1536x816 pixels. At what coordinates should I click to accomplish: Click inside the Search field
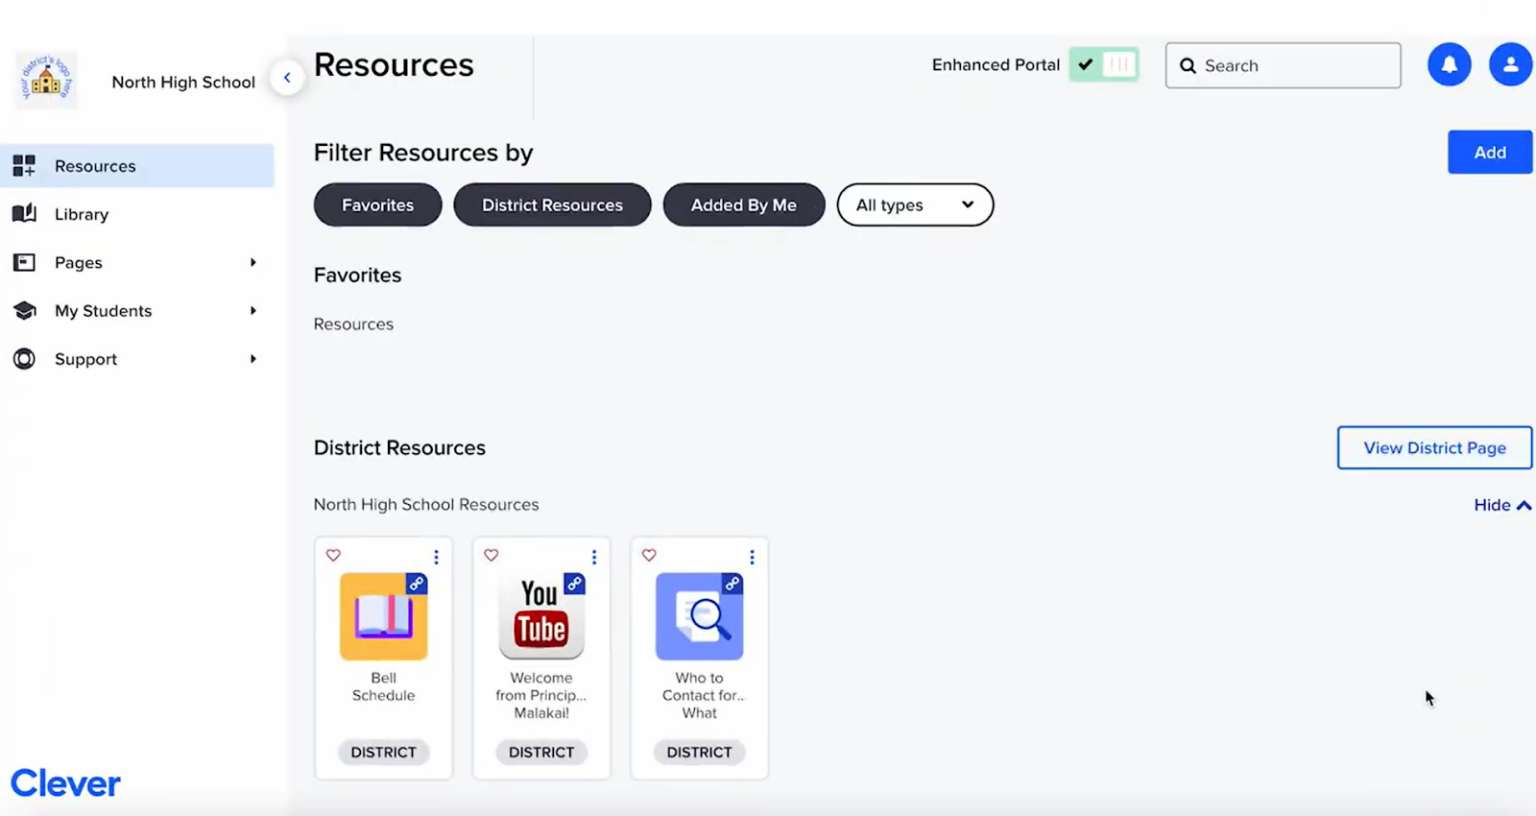[1283, 65]
